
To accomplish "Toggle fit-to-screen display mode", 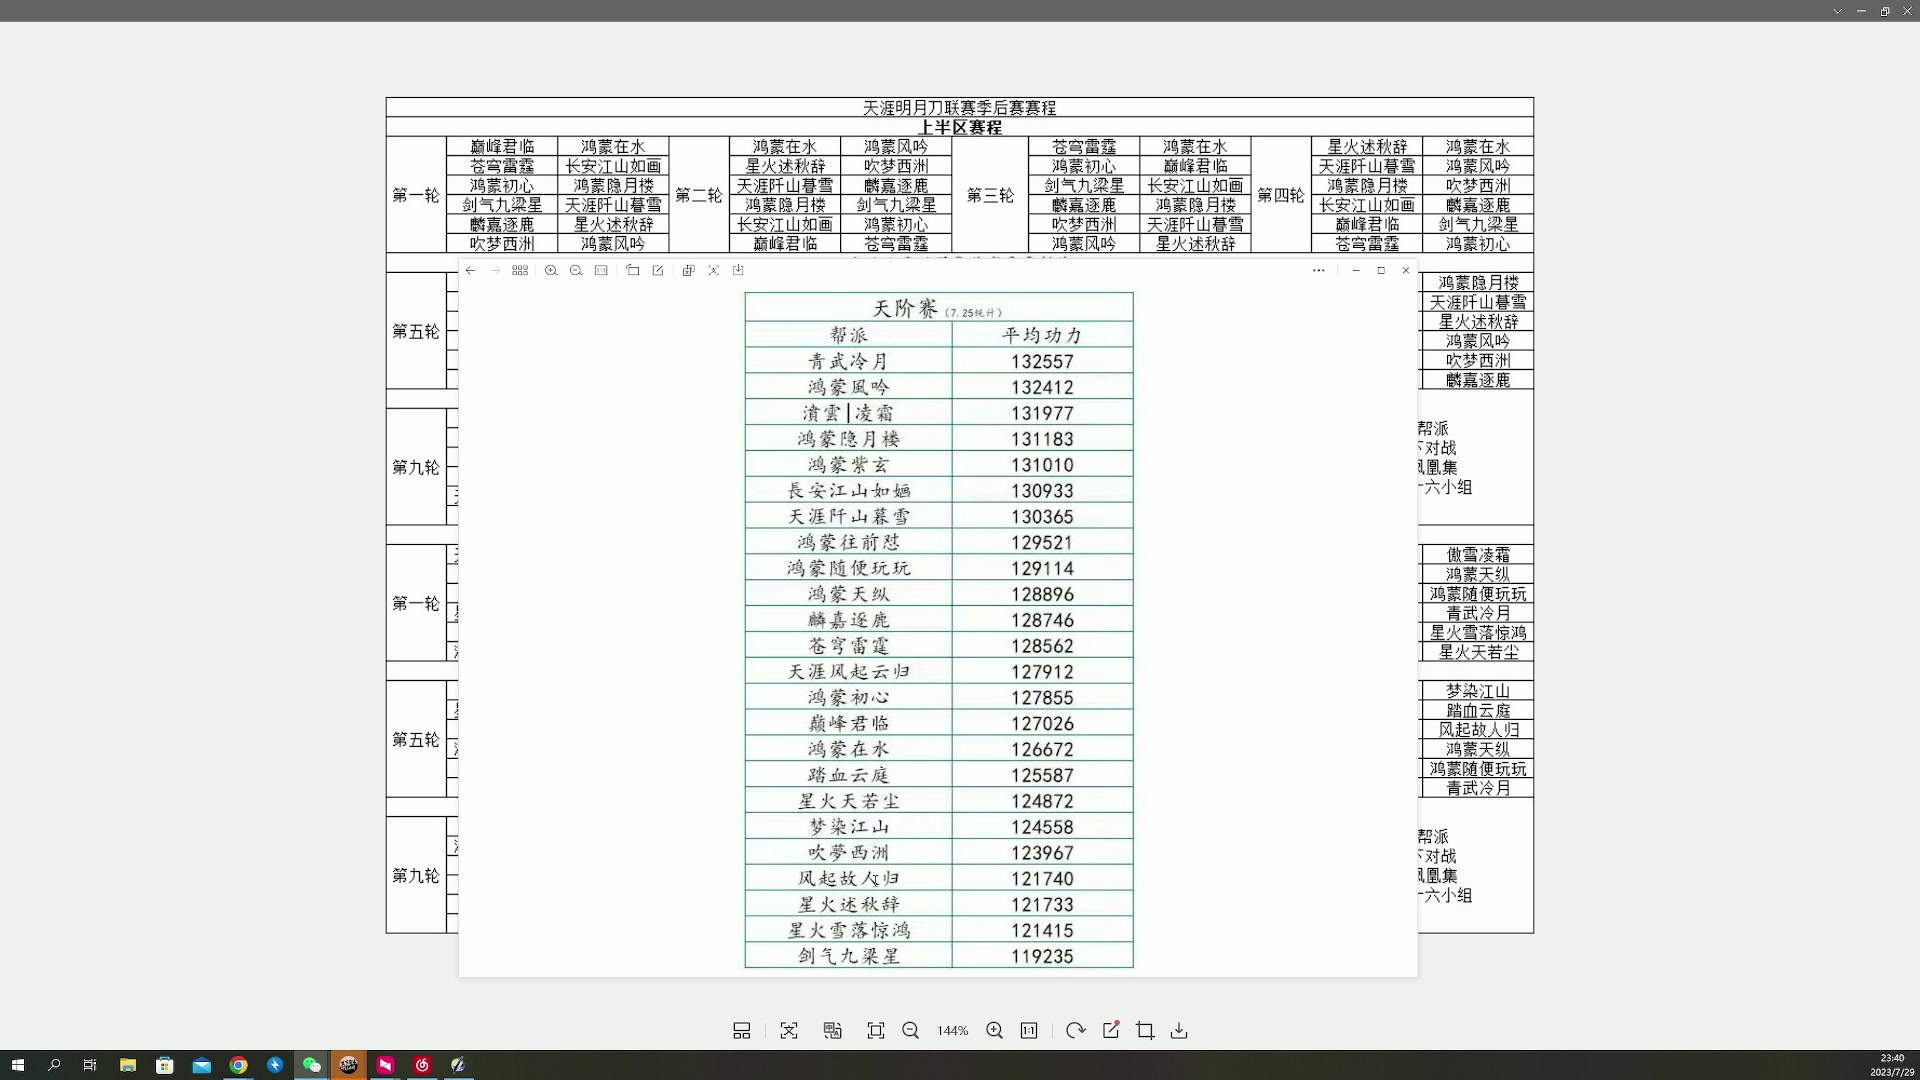I will (x=876, y=1030).
